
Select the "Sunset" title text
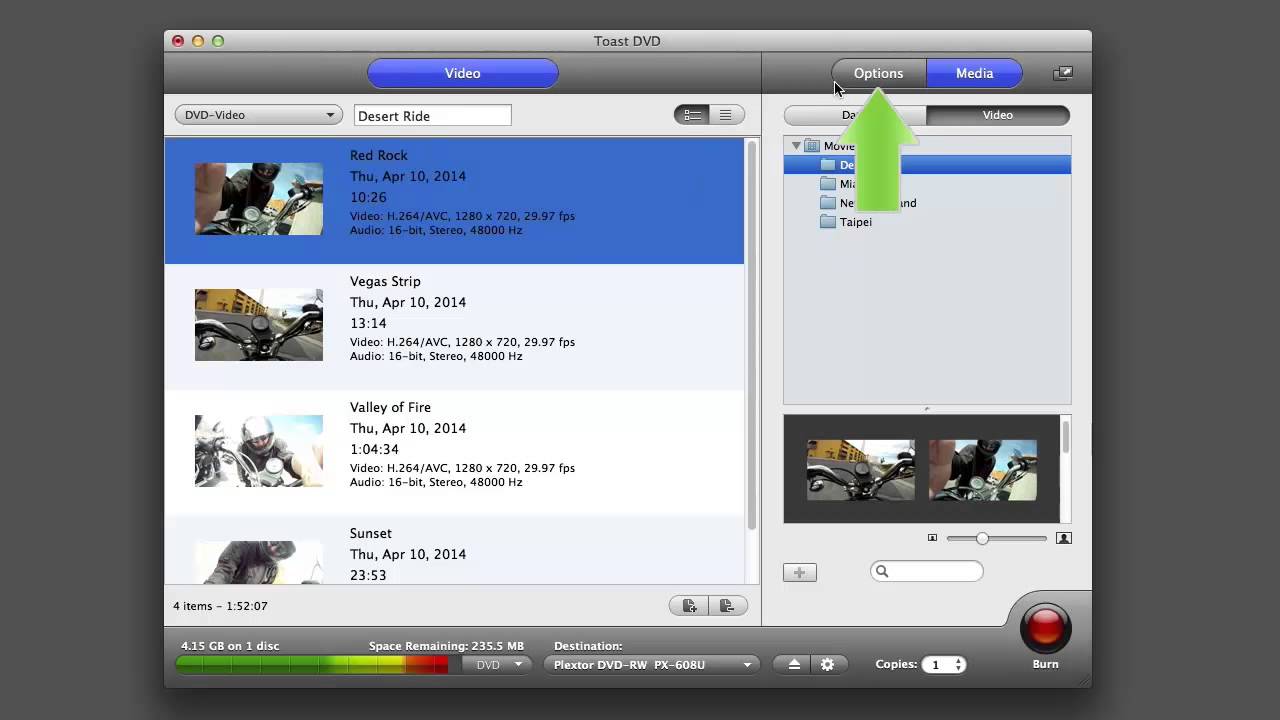click(371, 534)
